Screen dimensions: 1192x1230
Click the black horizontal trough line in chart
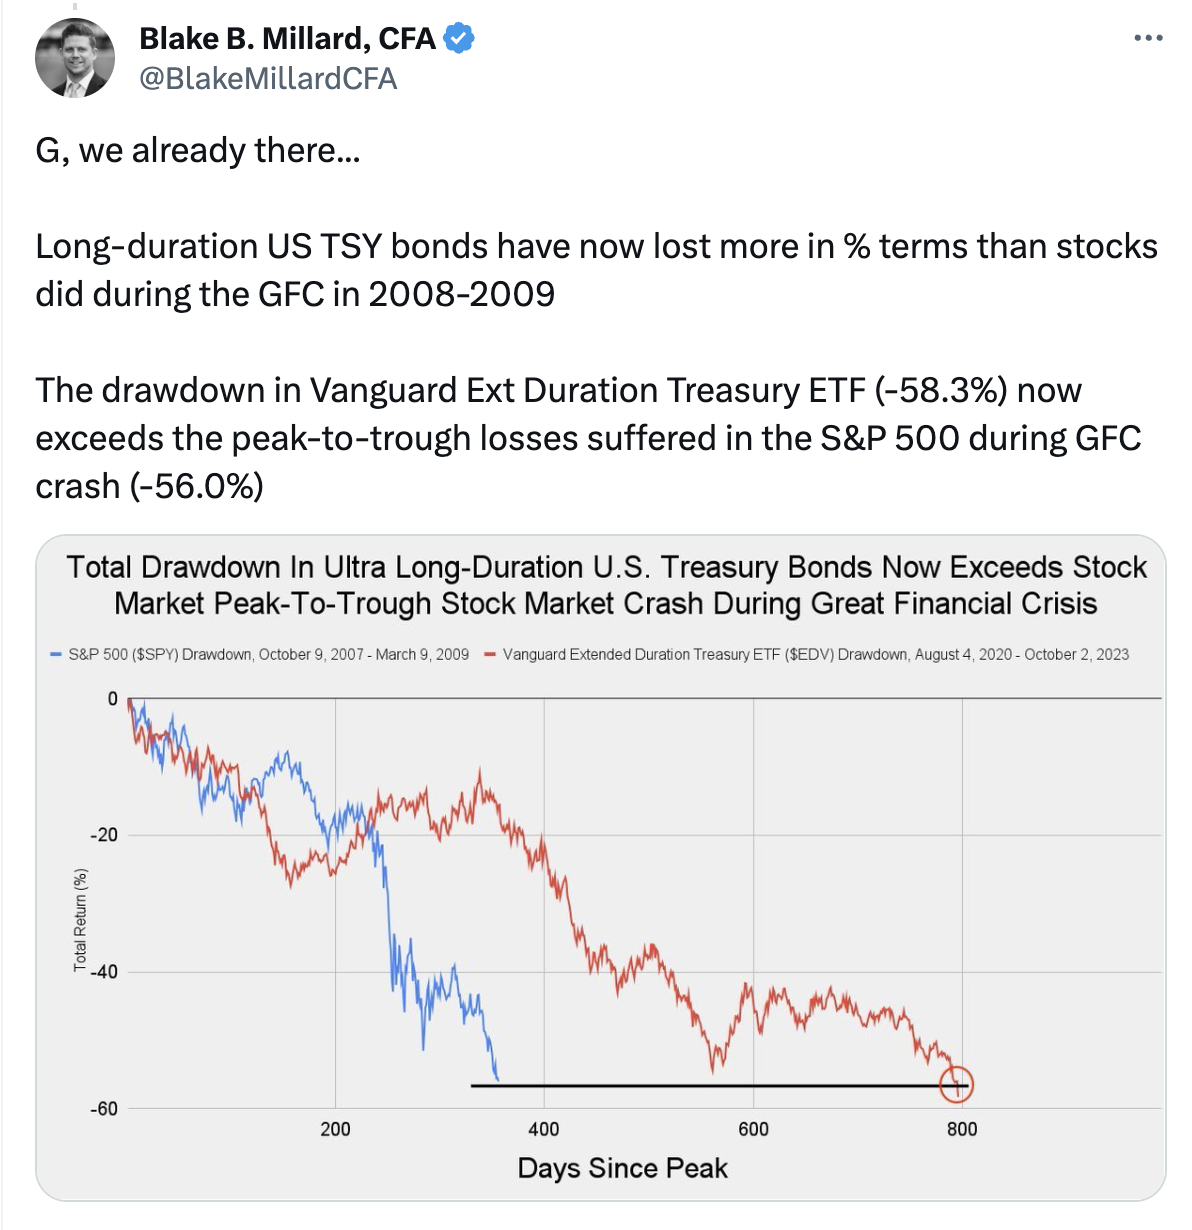click(700, 1085)
